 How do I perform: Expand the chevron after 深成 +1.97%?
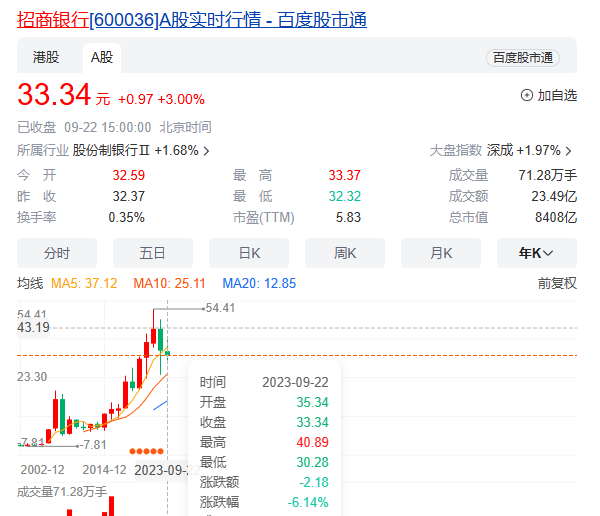pyautogui.click(x=568, y=151)
